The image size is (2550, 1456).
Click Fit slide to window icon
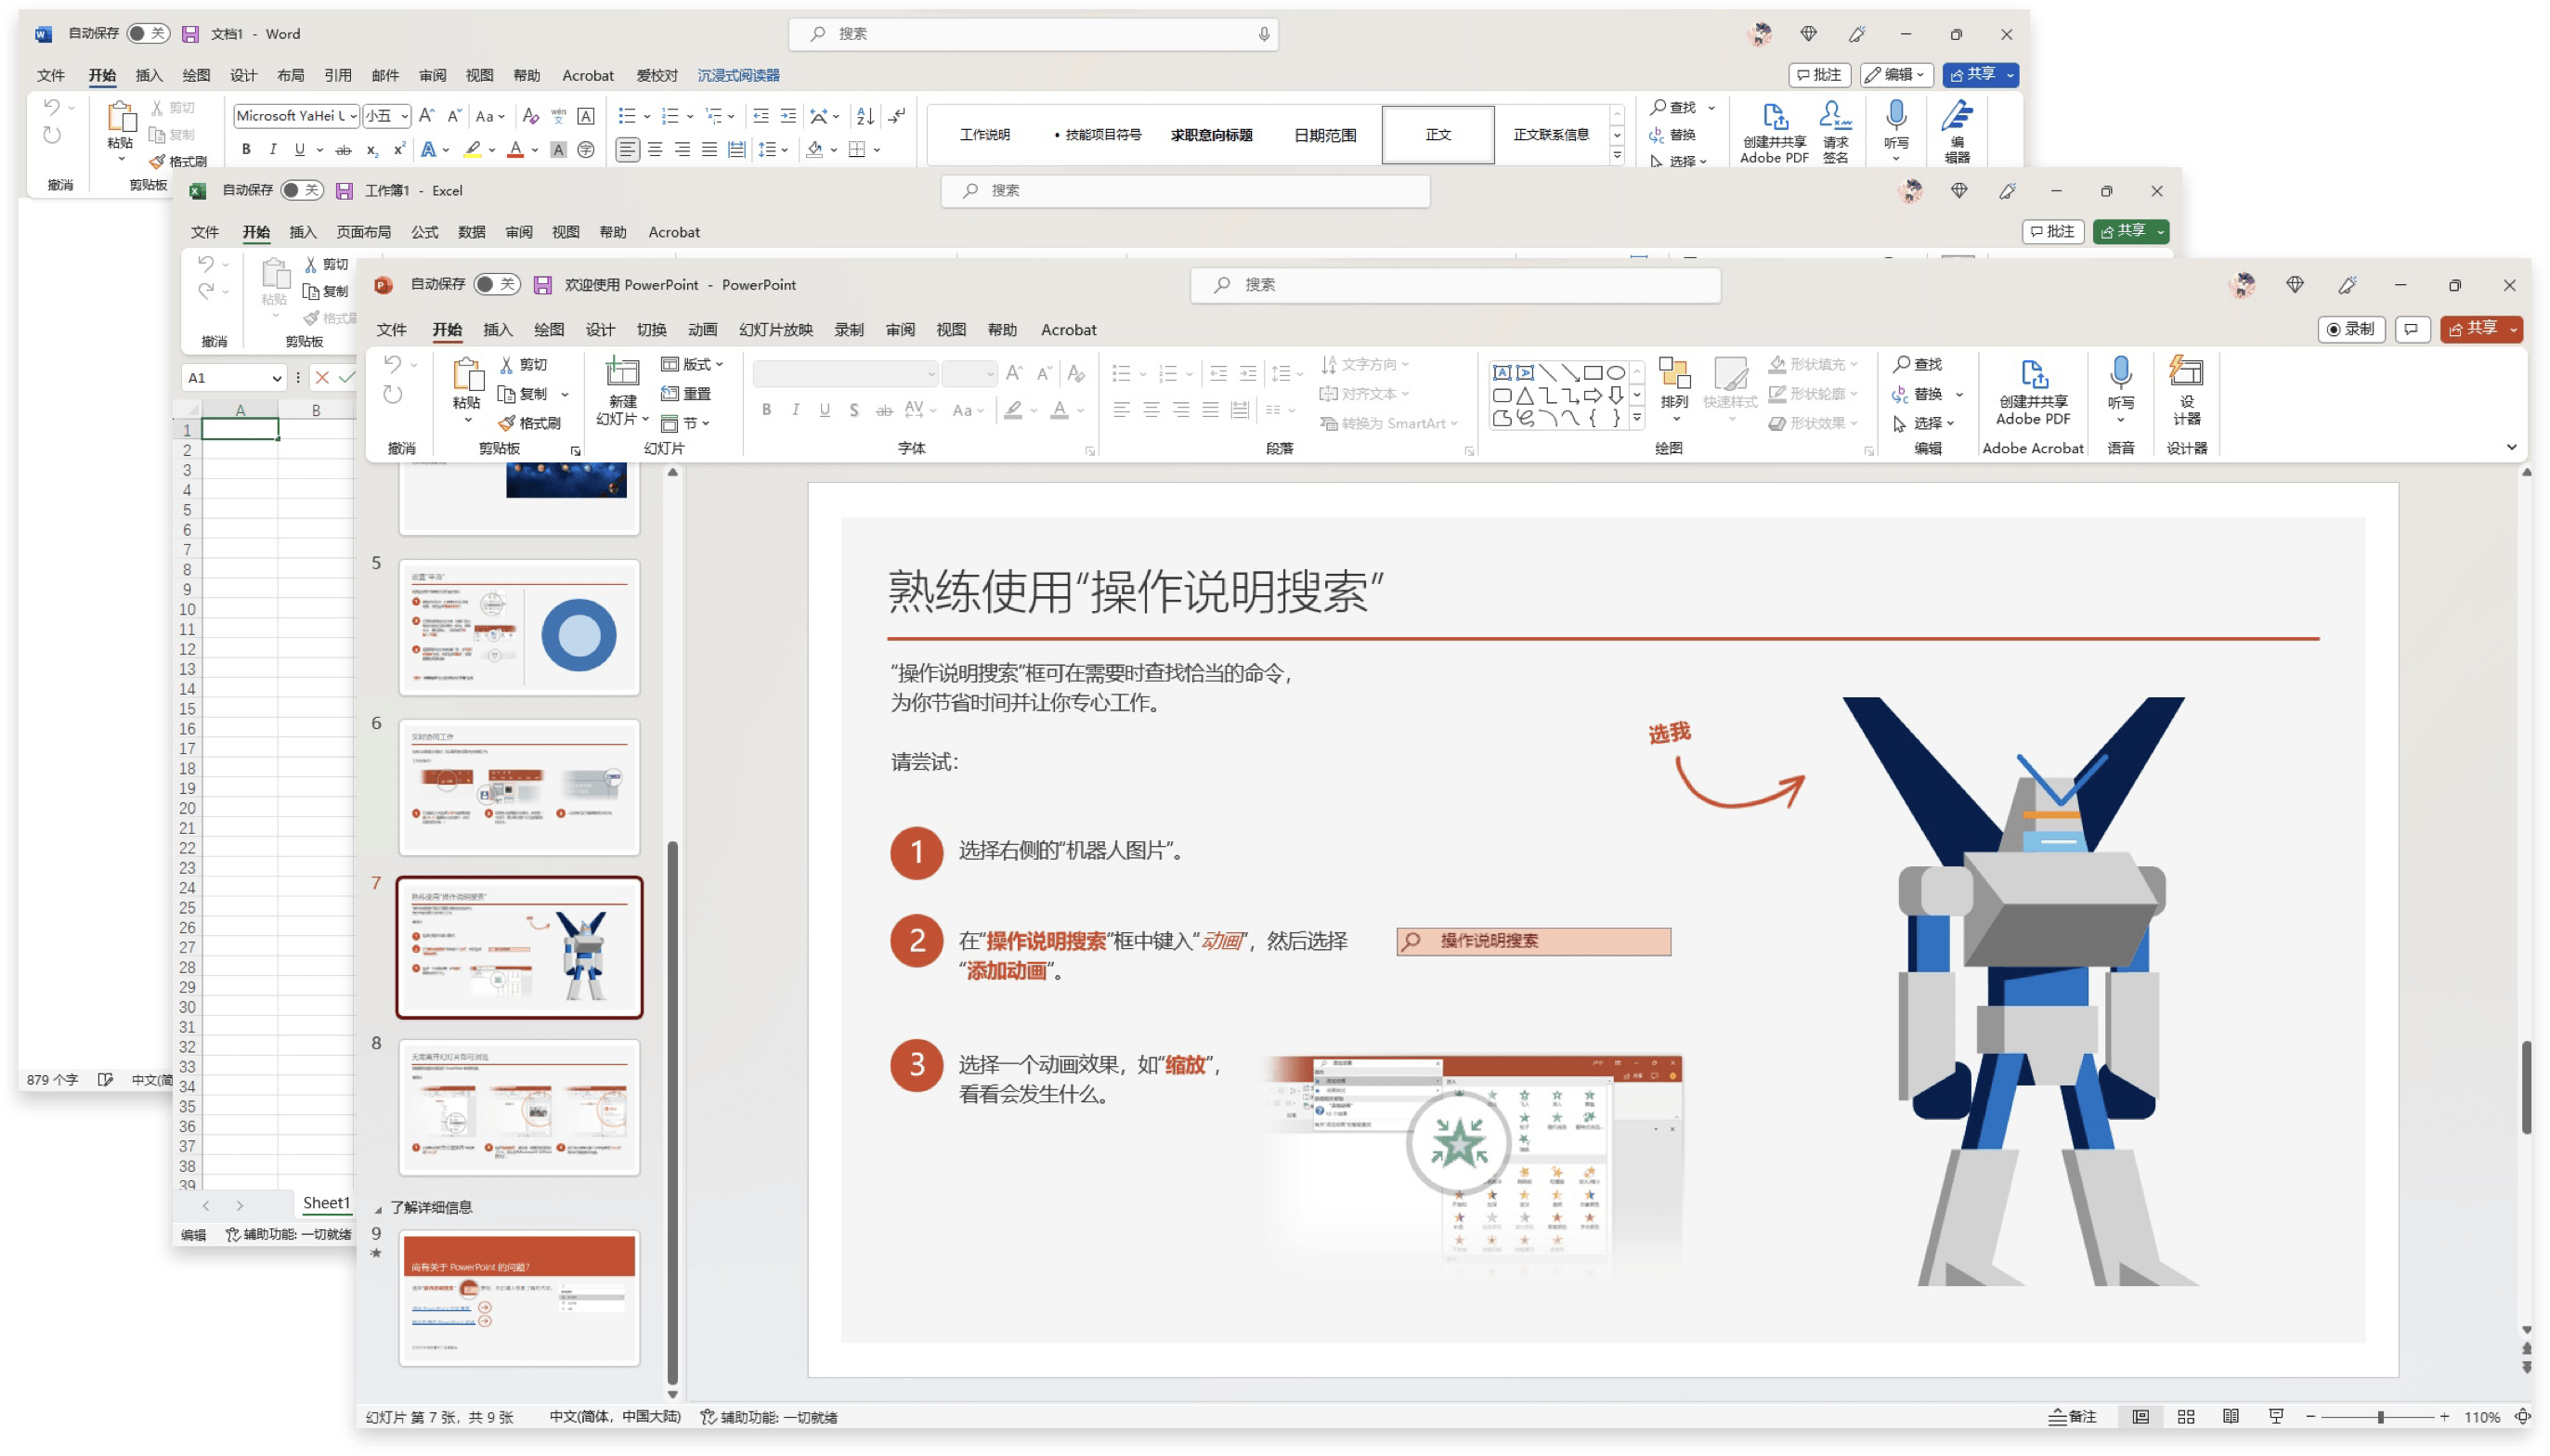2522,1416
